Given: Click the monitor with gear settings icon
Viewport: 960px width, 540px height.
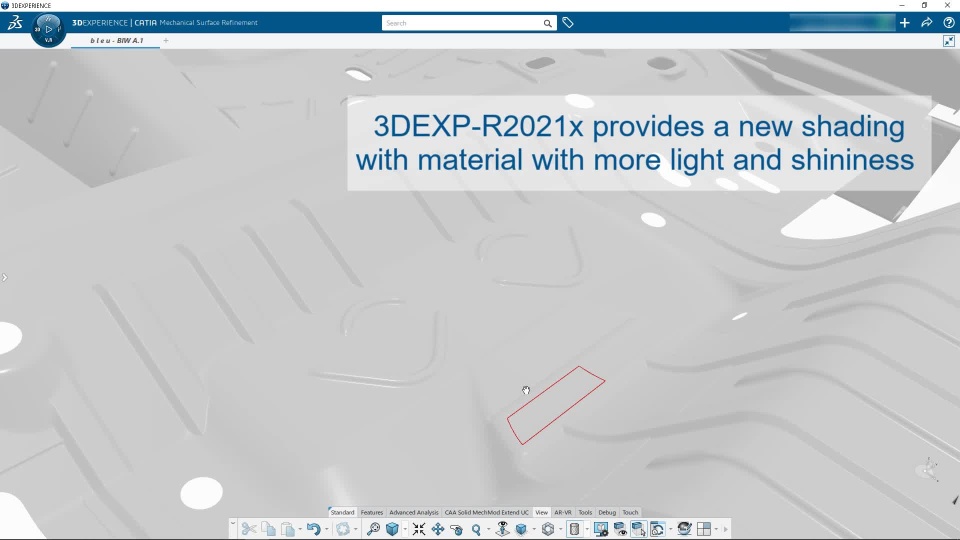Looking at the screenshot, I should [x=601, y=529].
